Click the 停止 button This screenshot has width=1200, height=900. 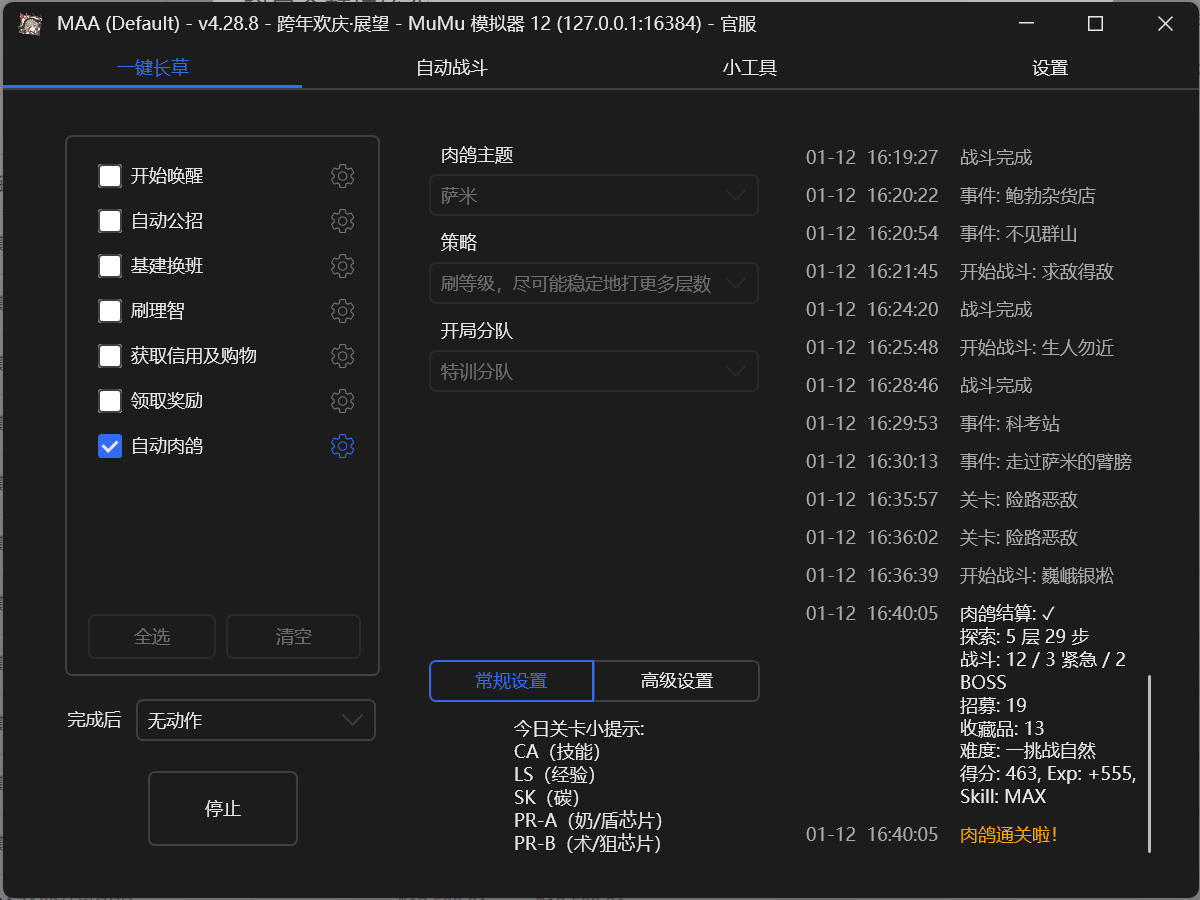click(x=223, y=809)
